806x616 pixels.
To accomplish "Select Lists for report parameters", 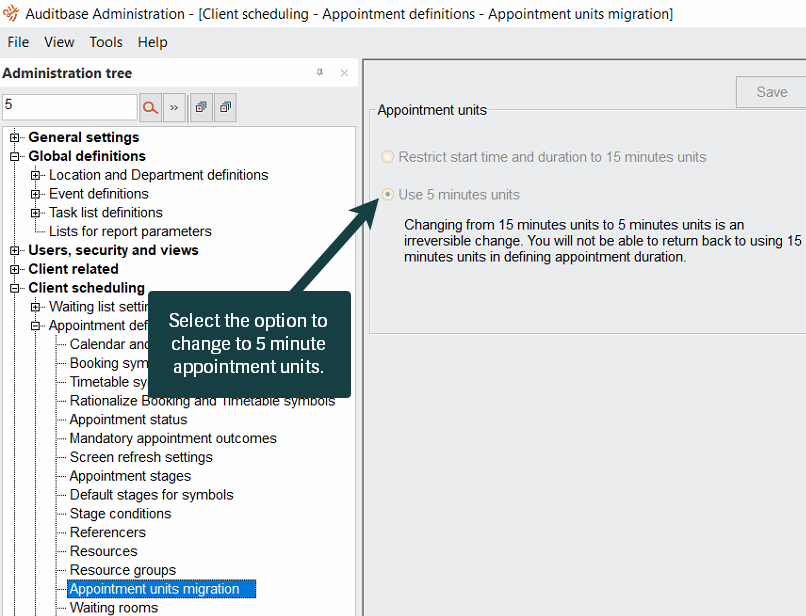I will [x=130, y=231].
